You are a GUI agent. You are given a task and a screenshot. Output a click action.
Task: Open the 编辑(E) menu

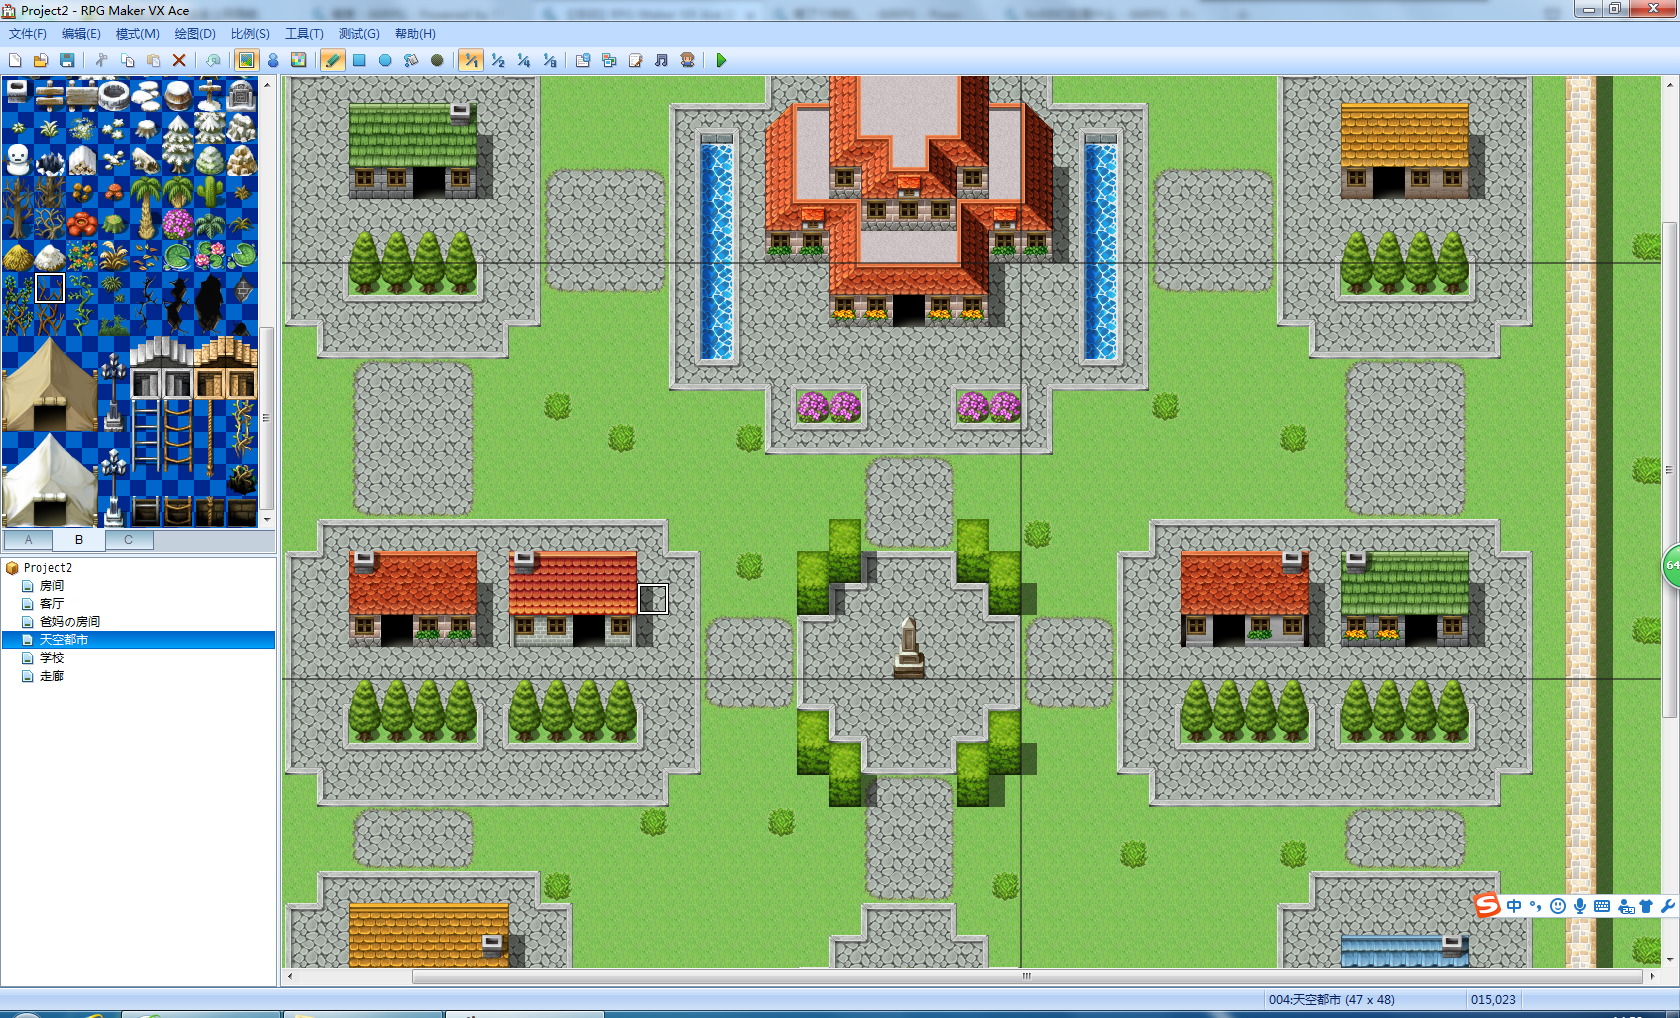point(81,34)
